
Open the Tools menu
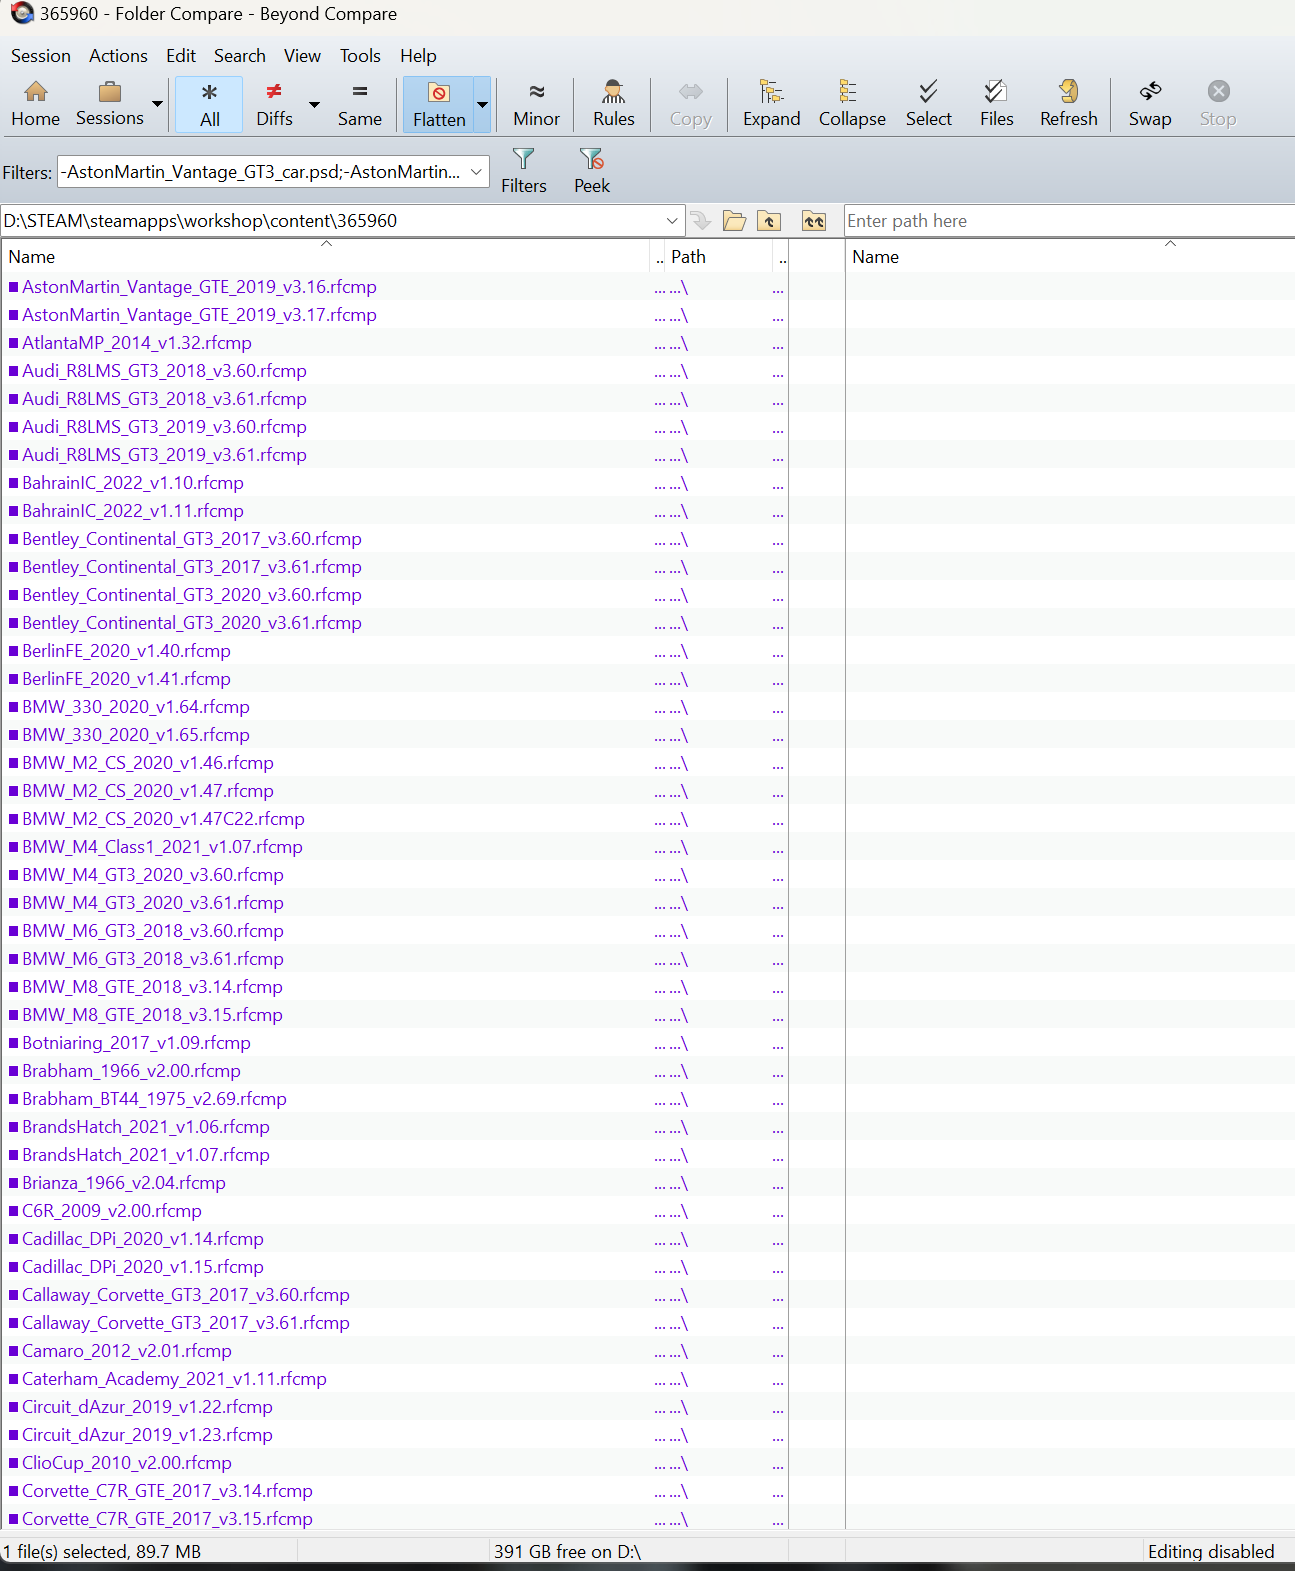pos(360,56)
